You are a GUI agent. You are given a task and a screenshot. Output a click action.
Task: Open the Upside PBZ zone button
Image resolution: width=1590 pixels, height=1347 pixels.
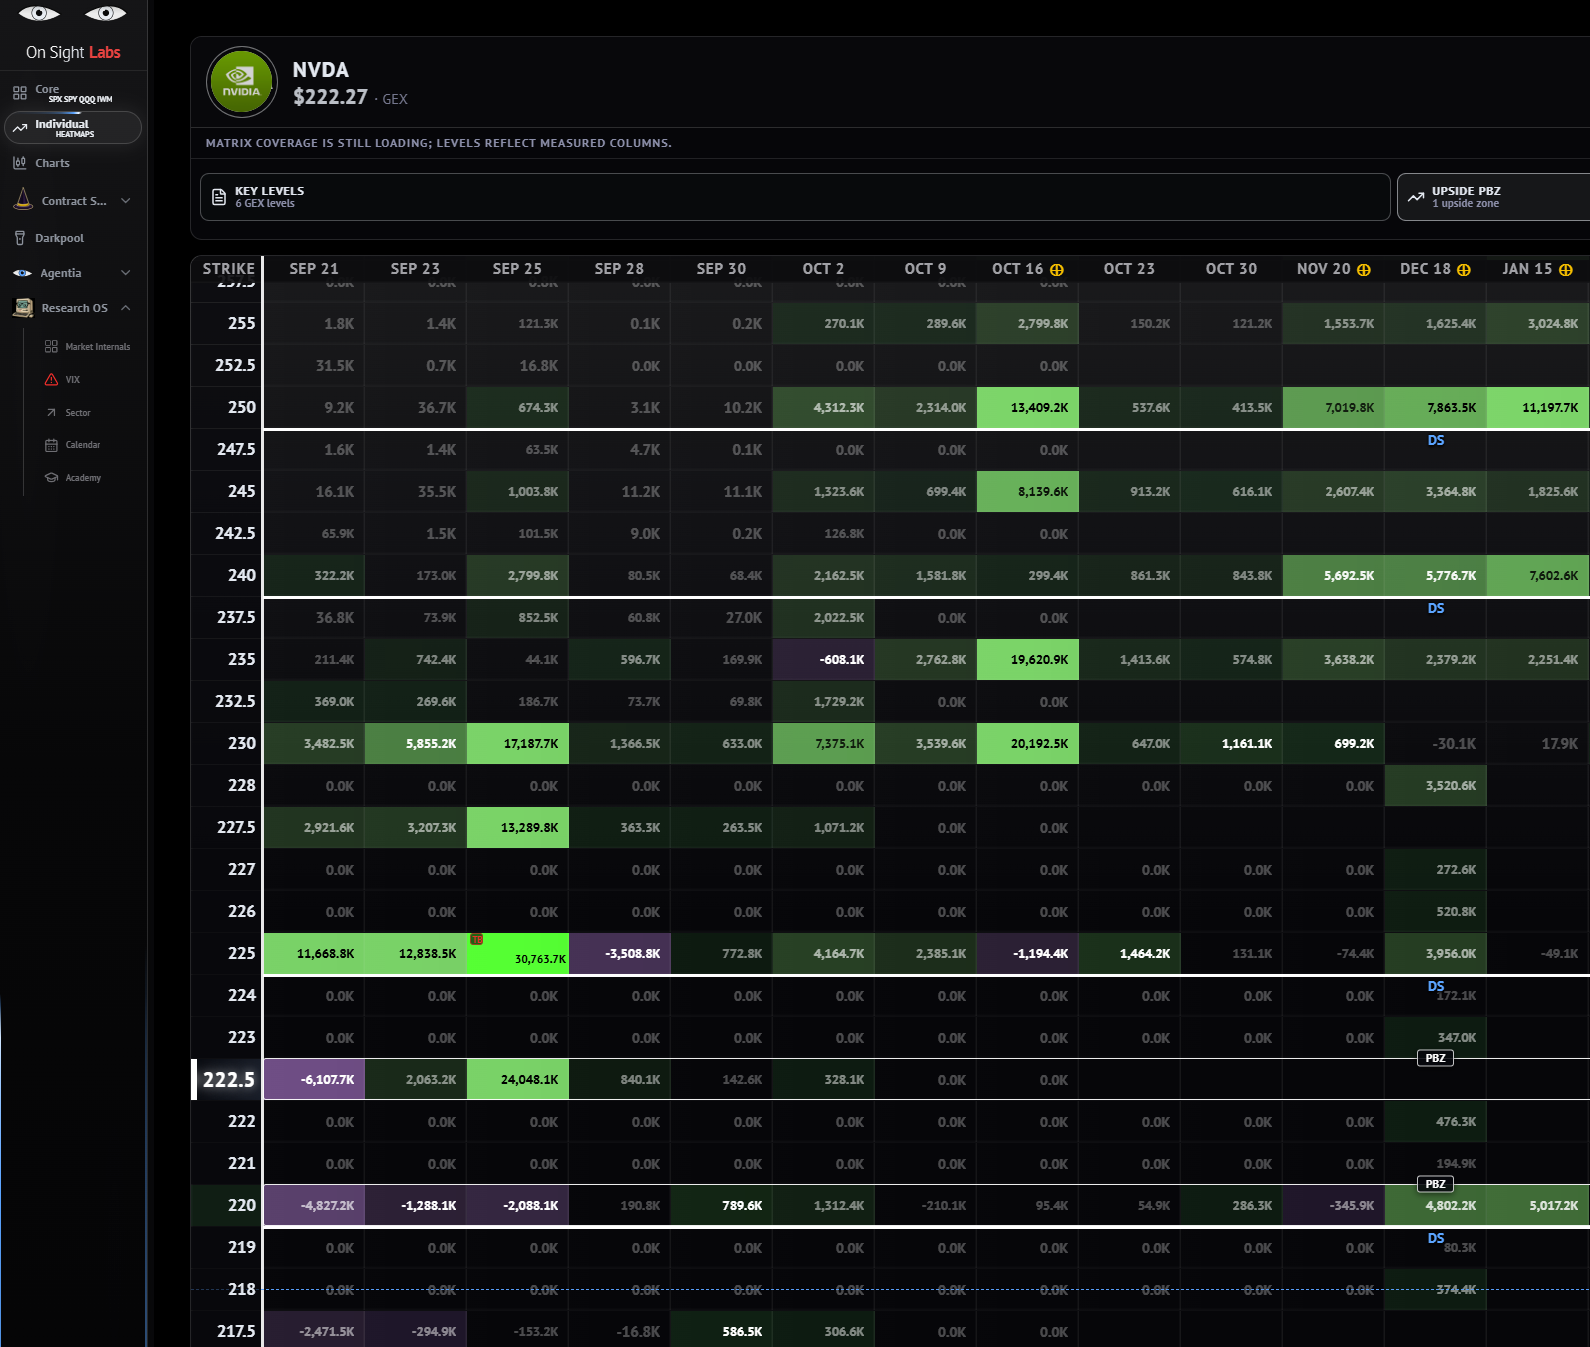(x=1494, y=197)
